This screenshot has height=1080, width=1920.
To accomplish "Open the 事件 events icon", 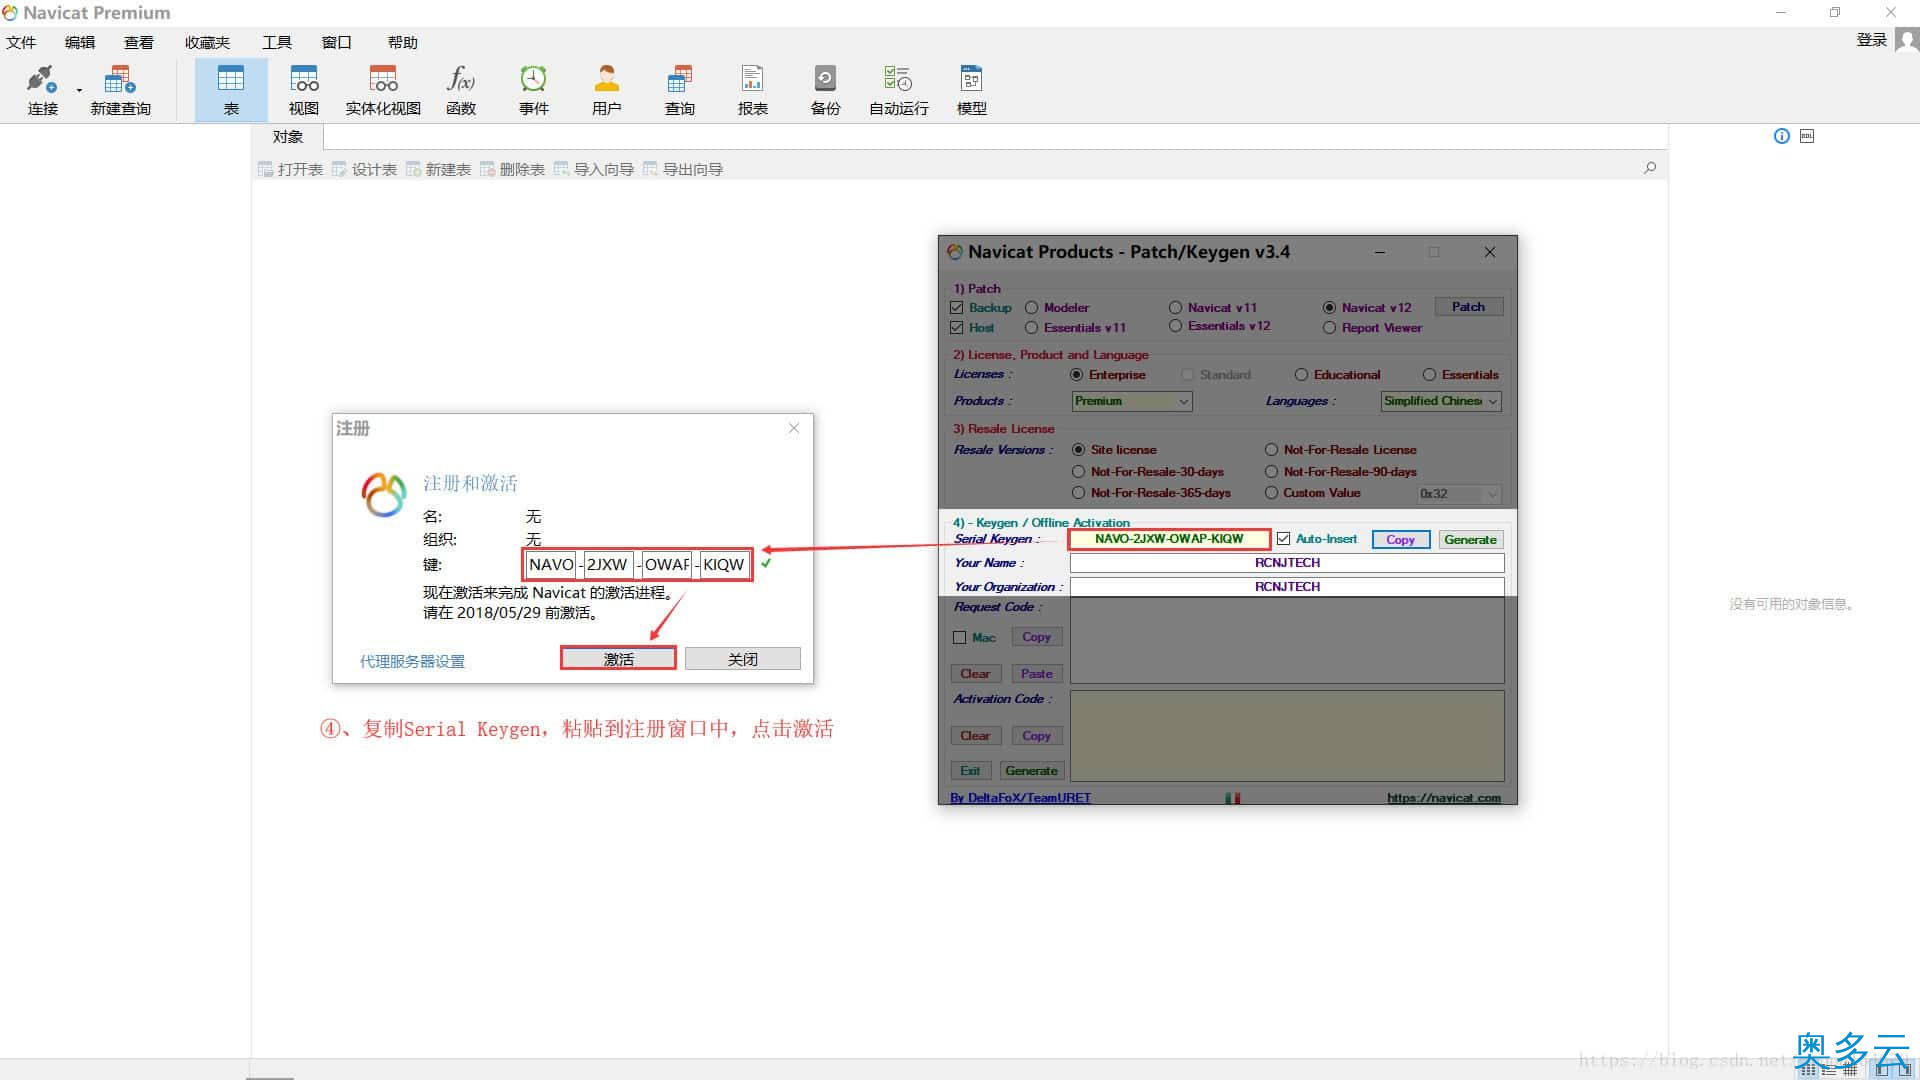I will coord(534,90).
